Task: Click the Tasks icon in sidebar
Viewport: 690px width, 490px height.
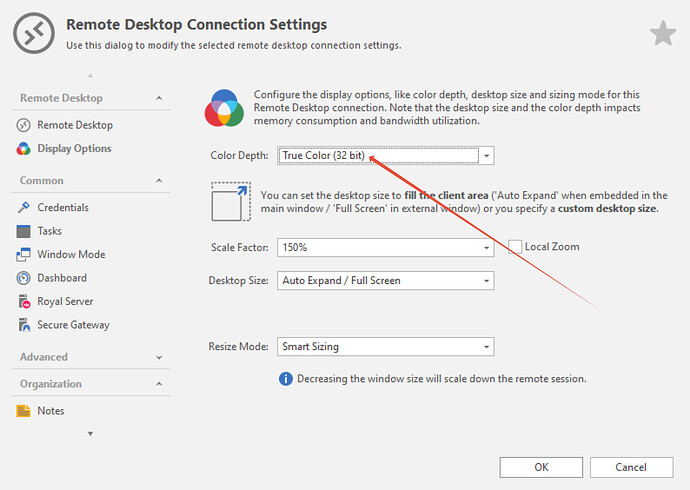Action: pos(24,231)
